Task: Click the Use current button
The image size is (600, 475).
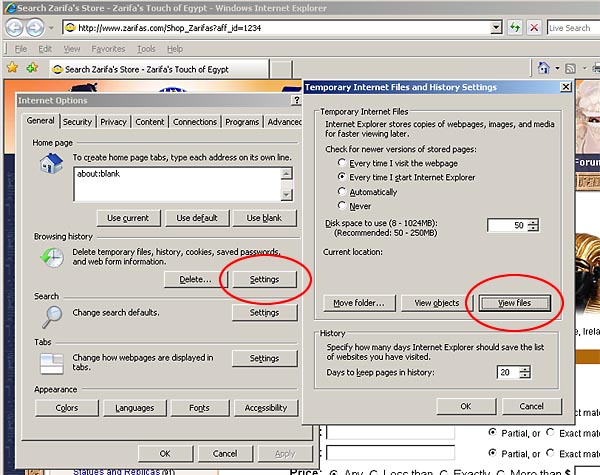Action: click(128, 218)
